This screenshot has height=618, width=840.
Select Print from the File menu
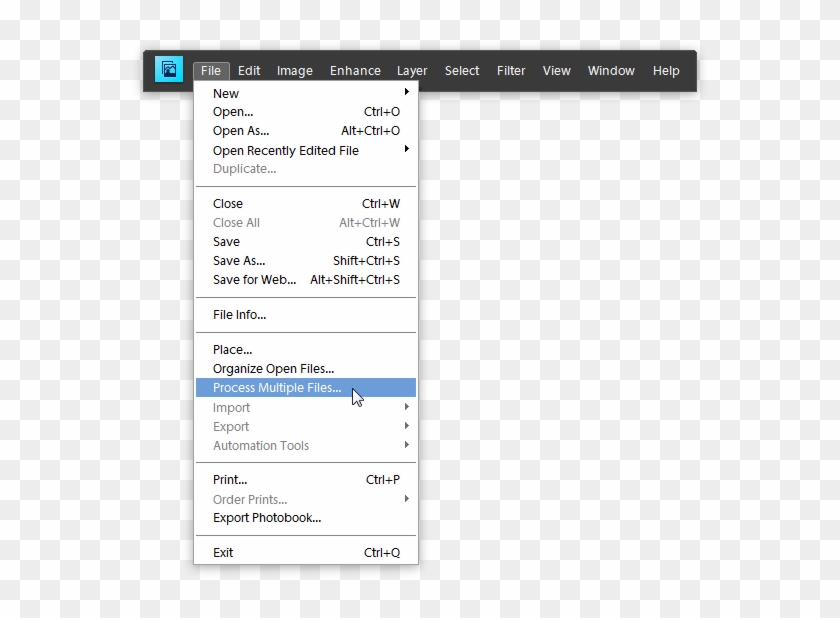[x=229, y=480]
